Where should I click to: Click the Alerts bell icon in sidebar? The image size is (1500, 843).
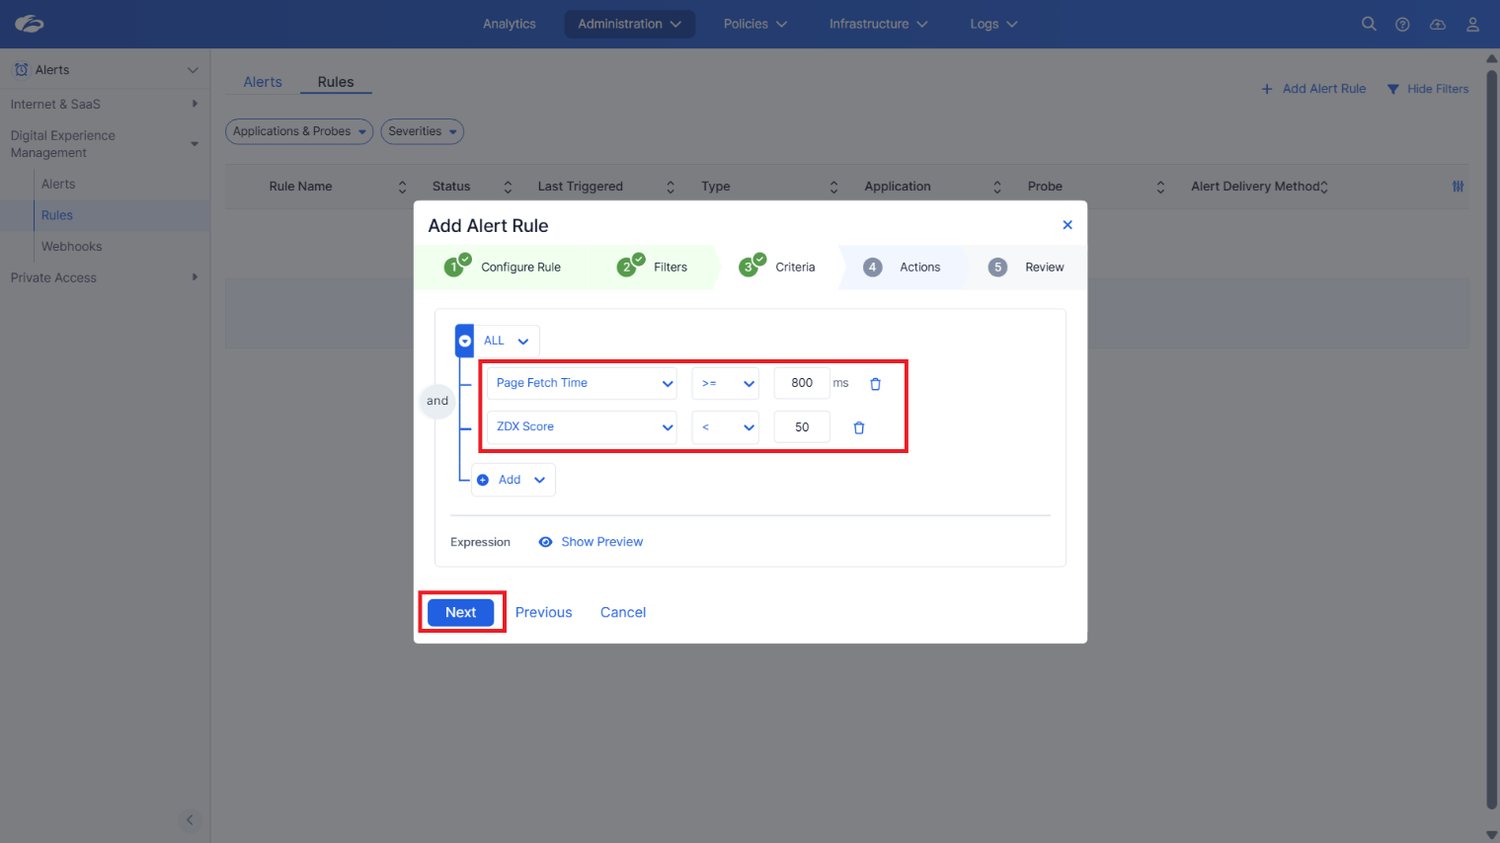(21, 70)
